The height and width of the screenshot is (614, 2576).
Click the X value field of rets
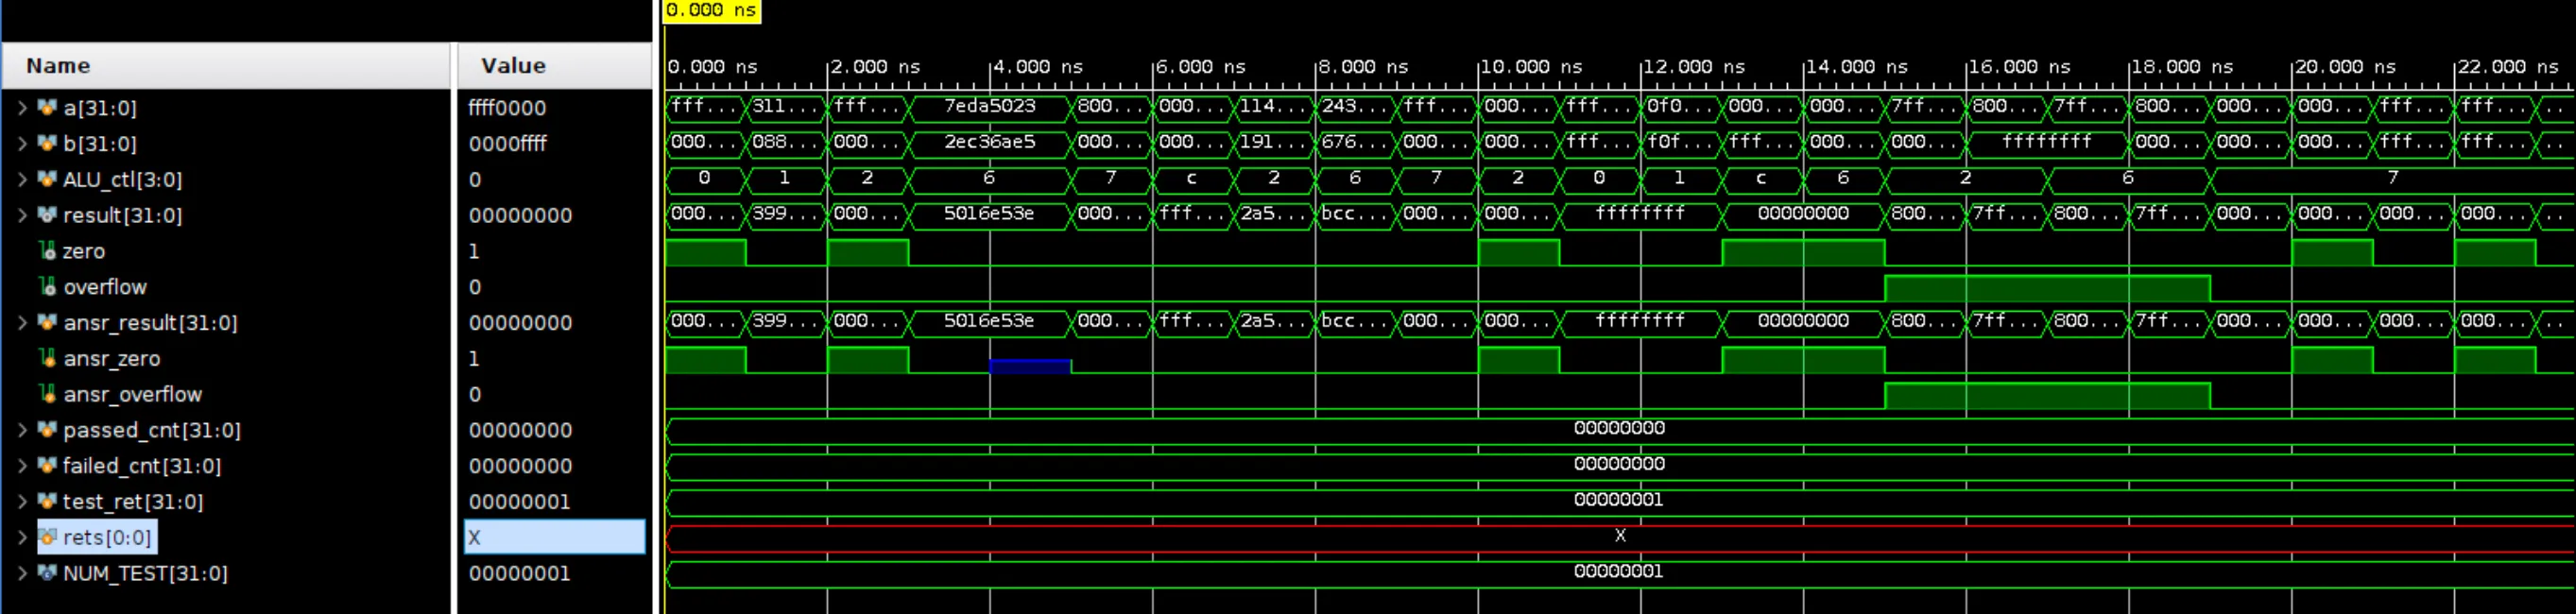[555, 537]
